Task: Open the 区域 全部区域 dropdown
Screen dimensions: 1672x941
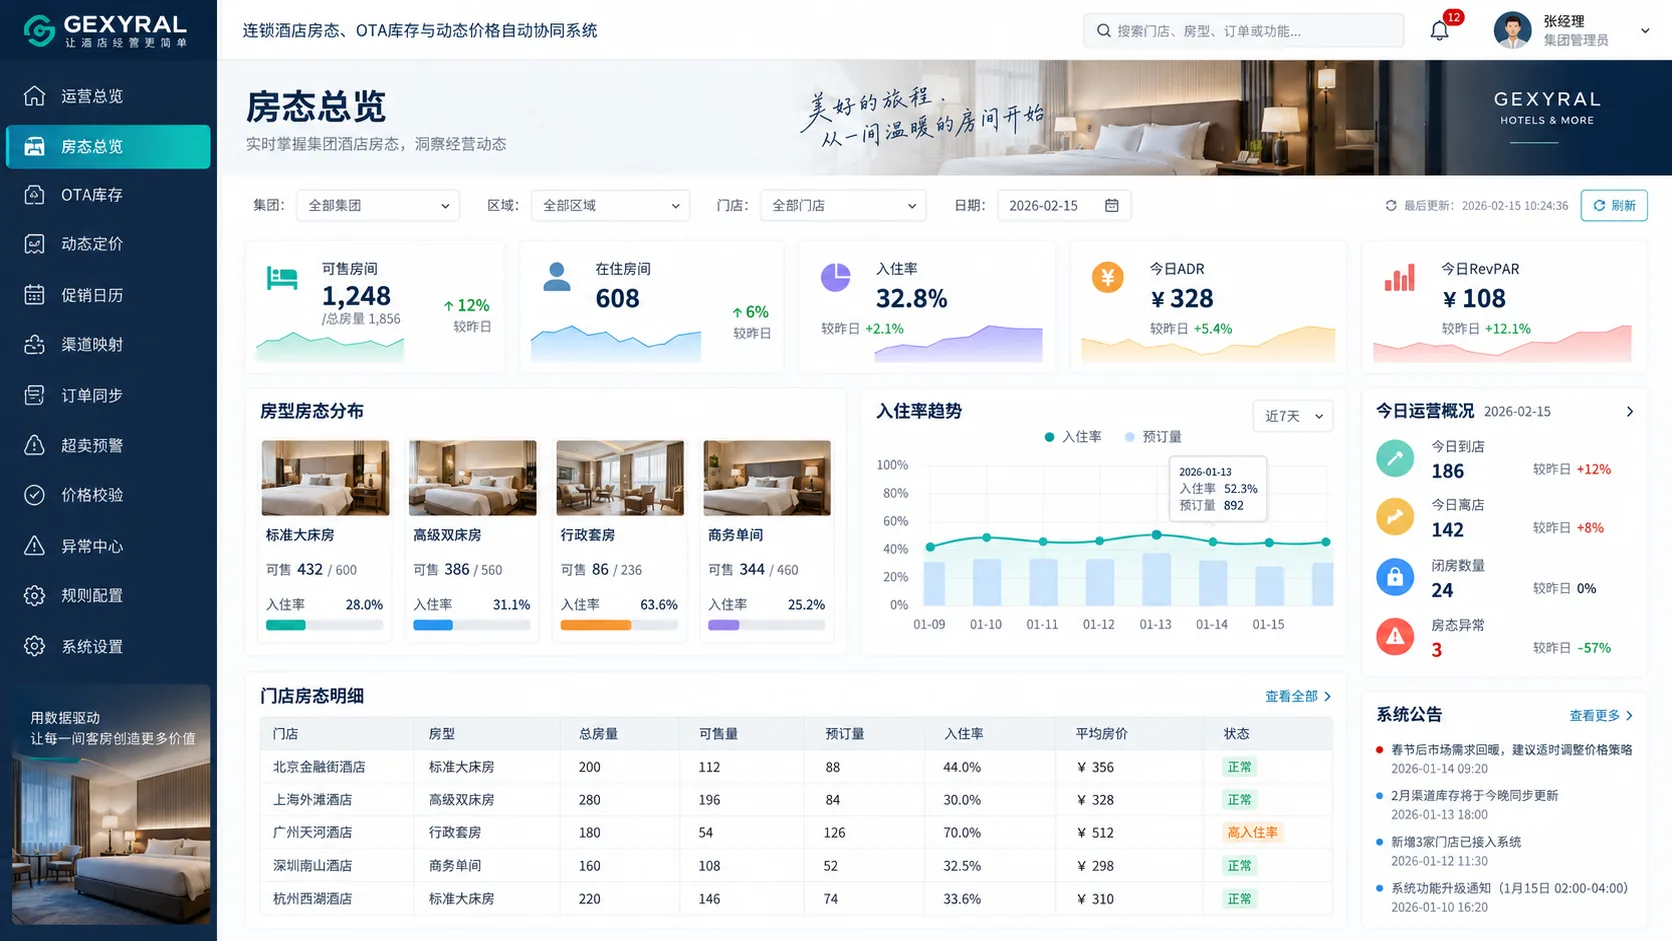Action: (611, 205)
